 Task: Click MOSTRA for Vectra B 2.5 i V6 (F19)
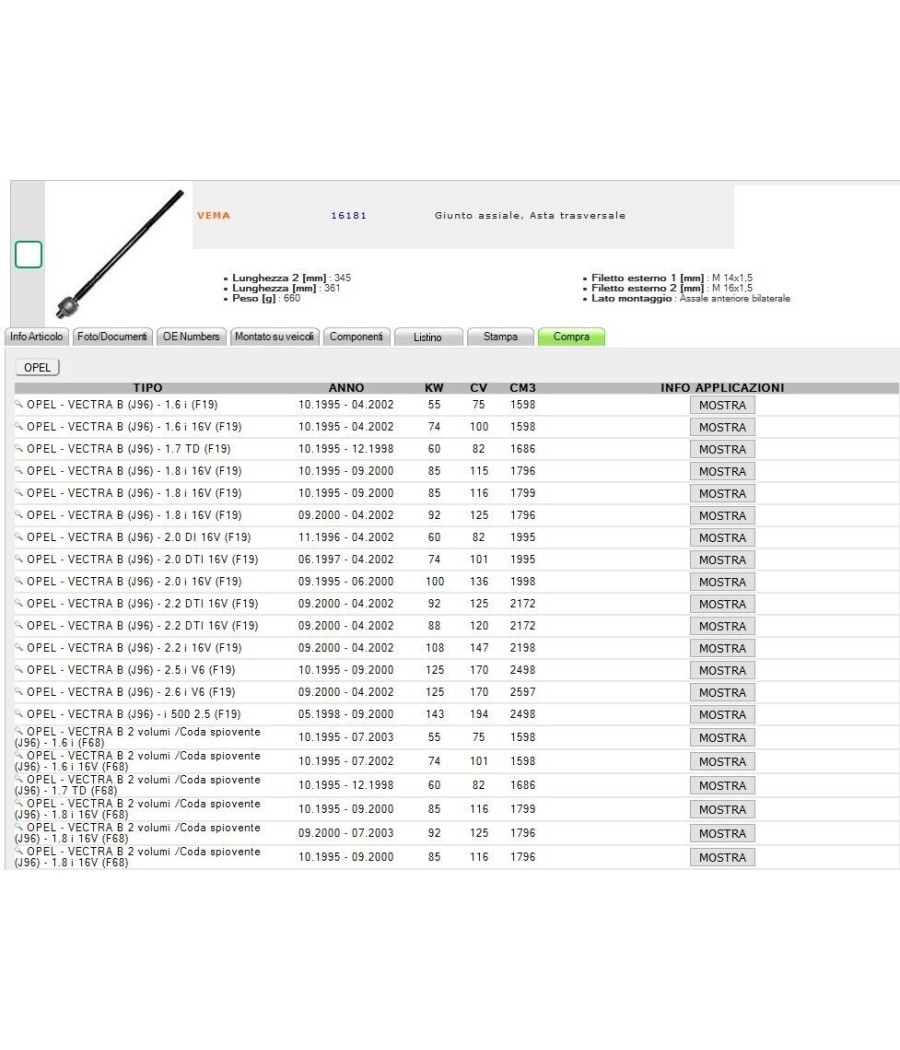(722, 670)
